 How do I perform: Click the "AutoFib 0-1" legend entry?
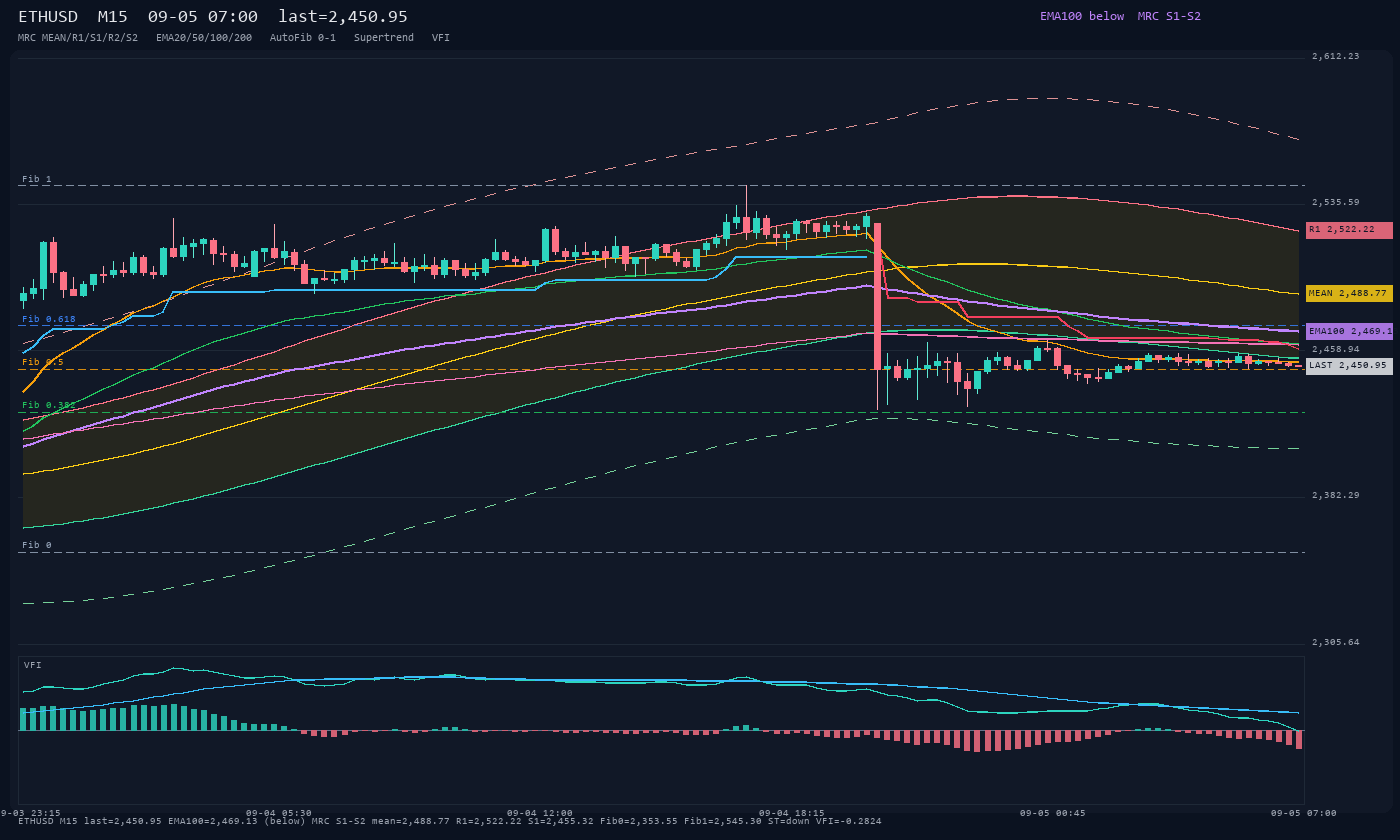(303, 38)
